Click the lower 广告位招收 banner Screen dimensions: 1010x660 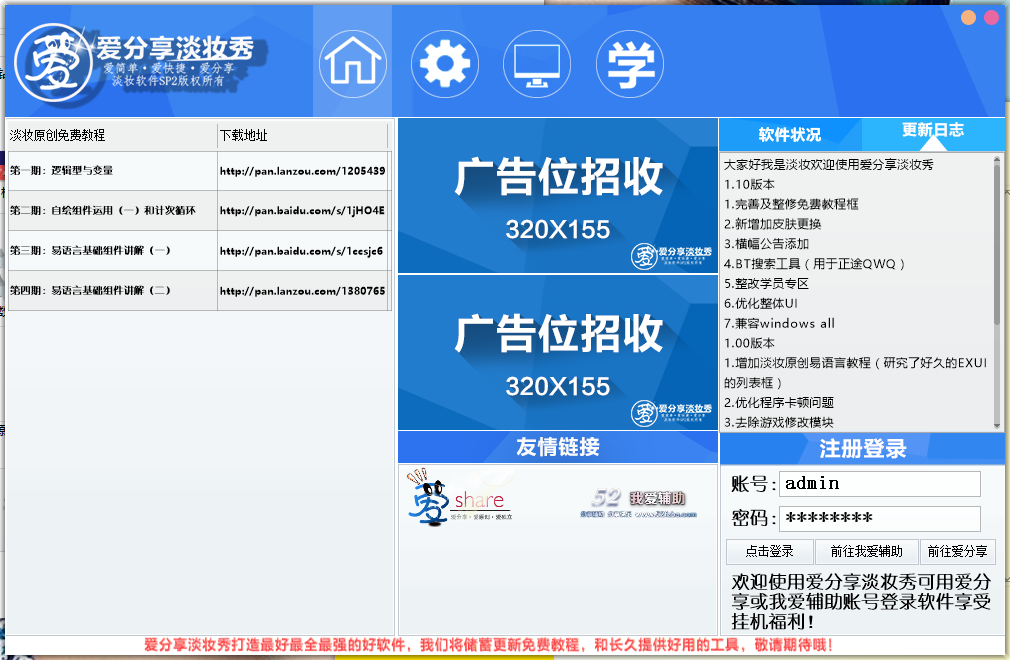(x=558, y=353)
